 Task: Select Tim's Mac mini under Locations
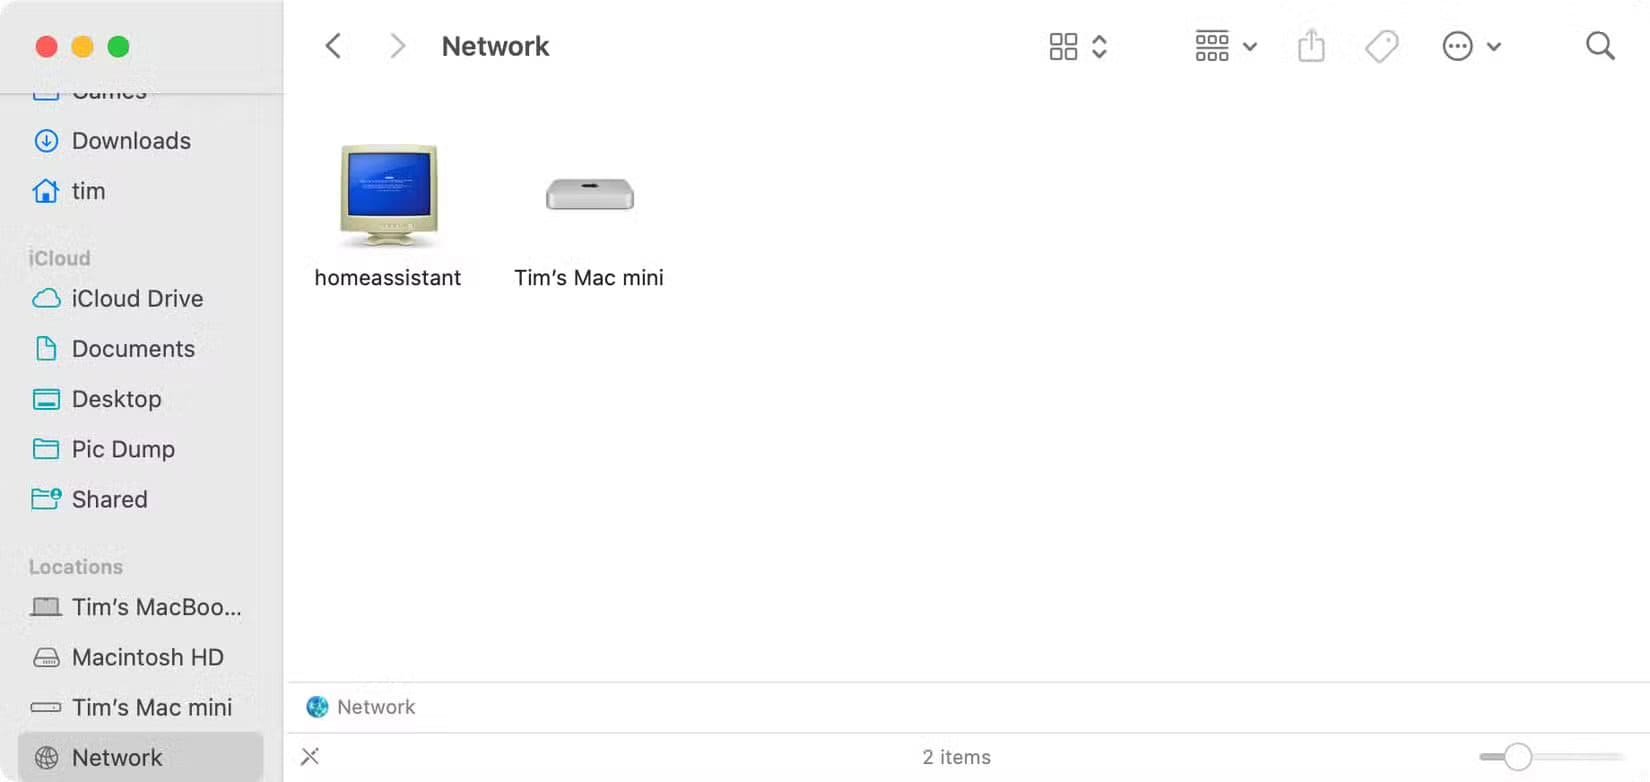[x=151, y=707]
